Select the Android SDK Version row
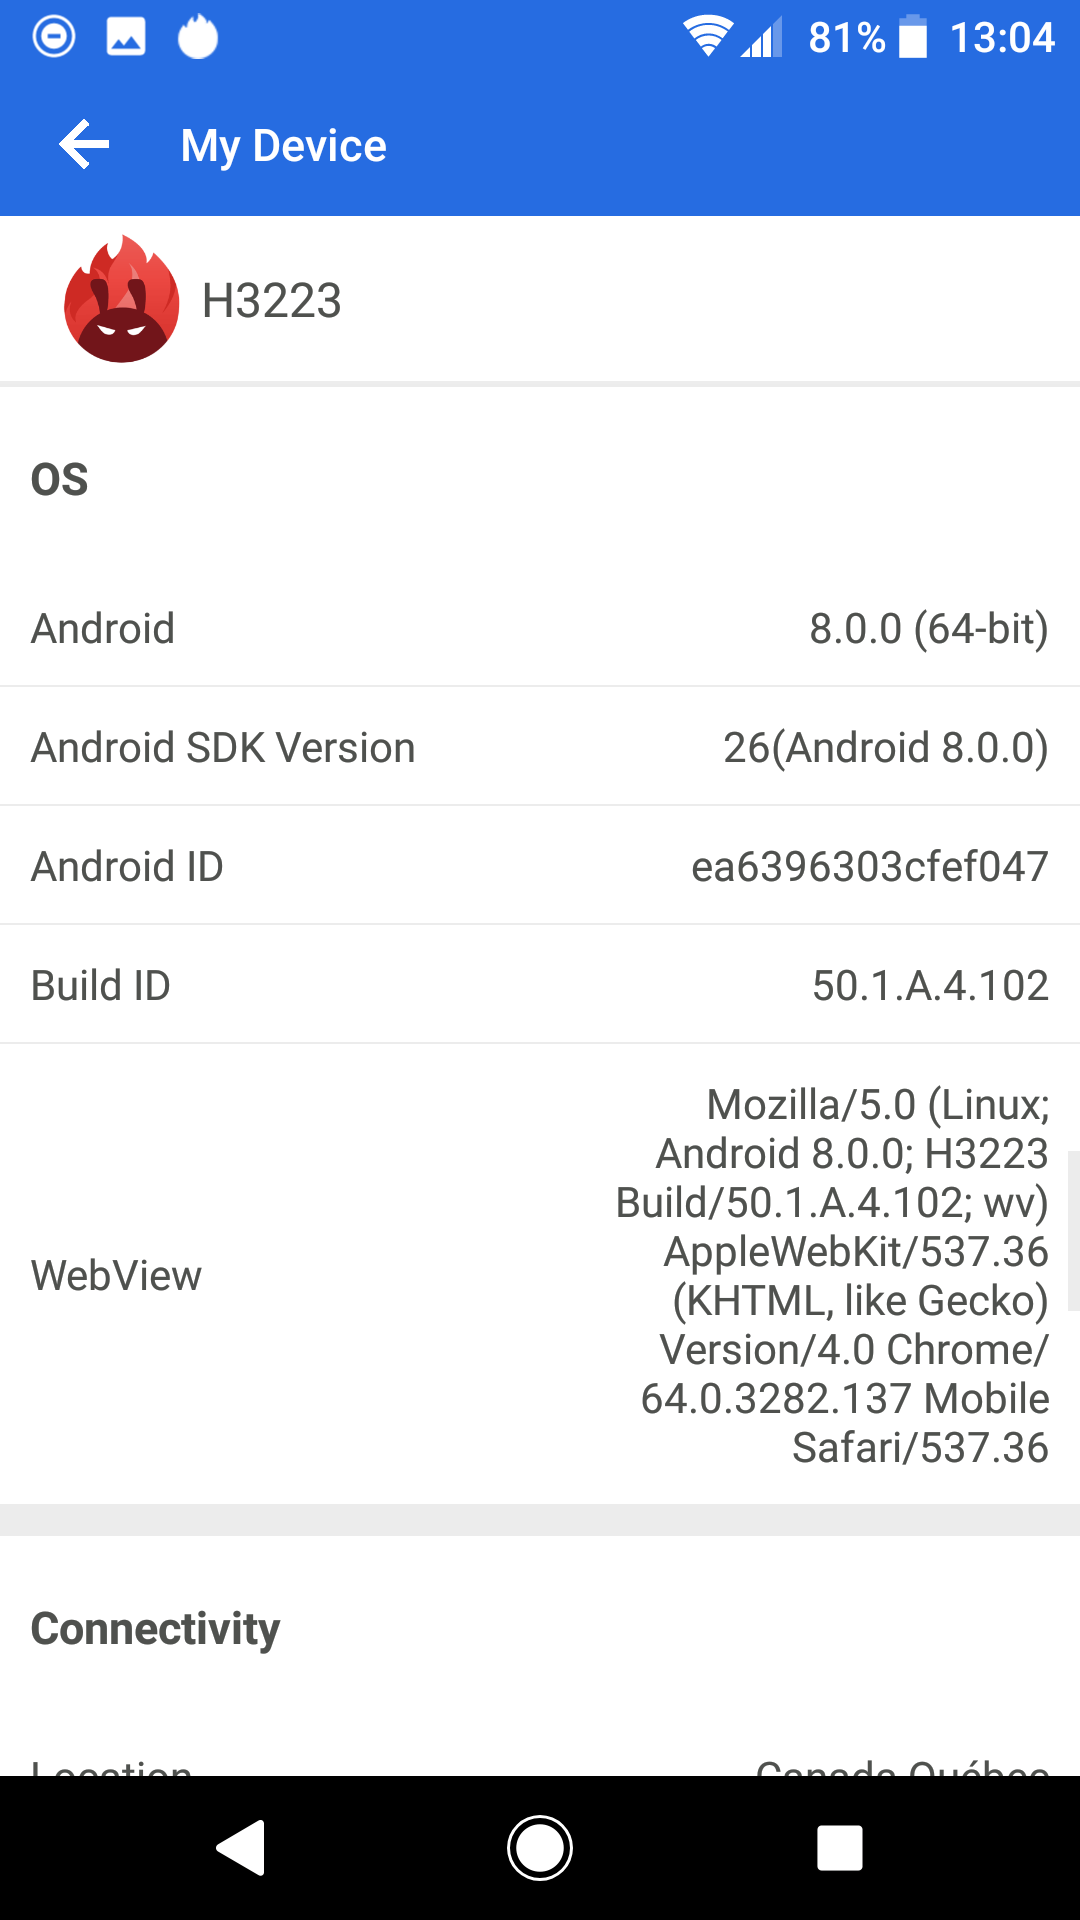Image resolution: width=1080 pixels, height=1920 pixels. coord(540,748)
